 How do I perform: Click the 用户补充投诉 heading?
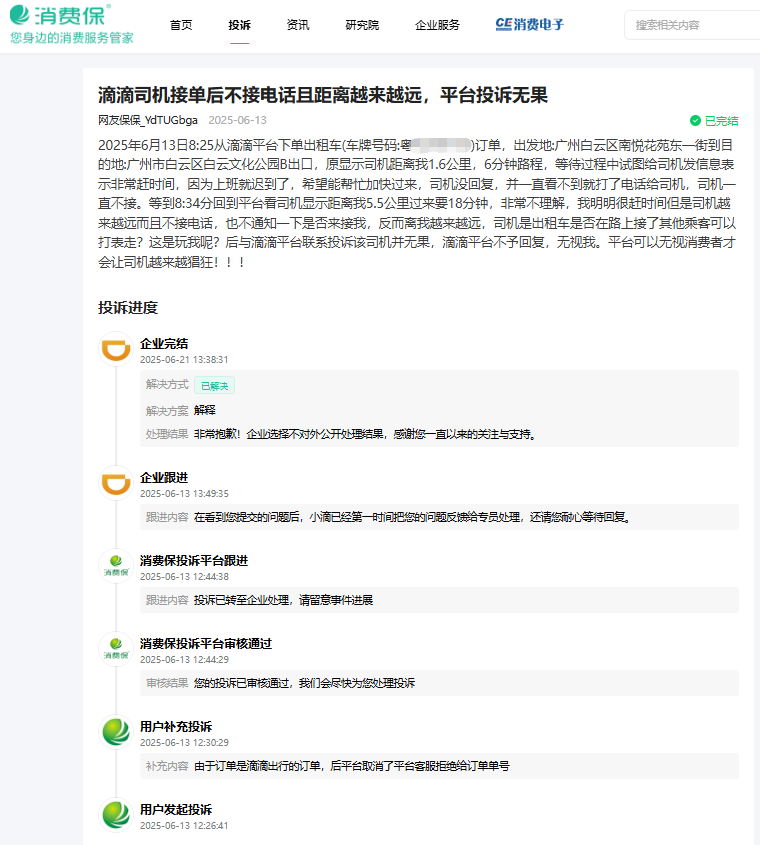click(176, 726)
